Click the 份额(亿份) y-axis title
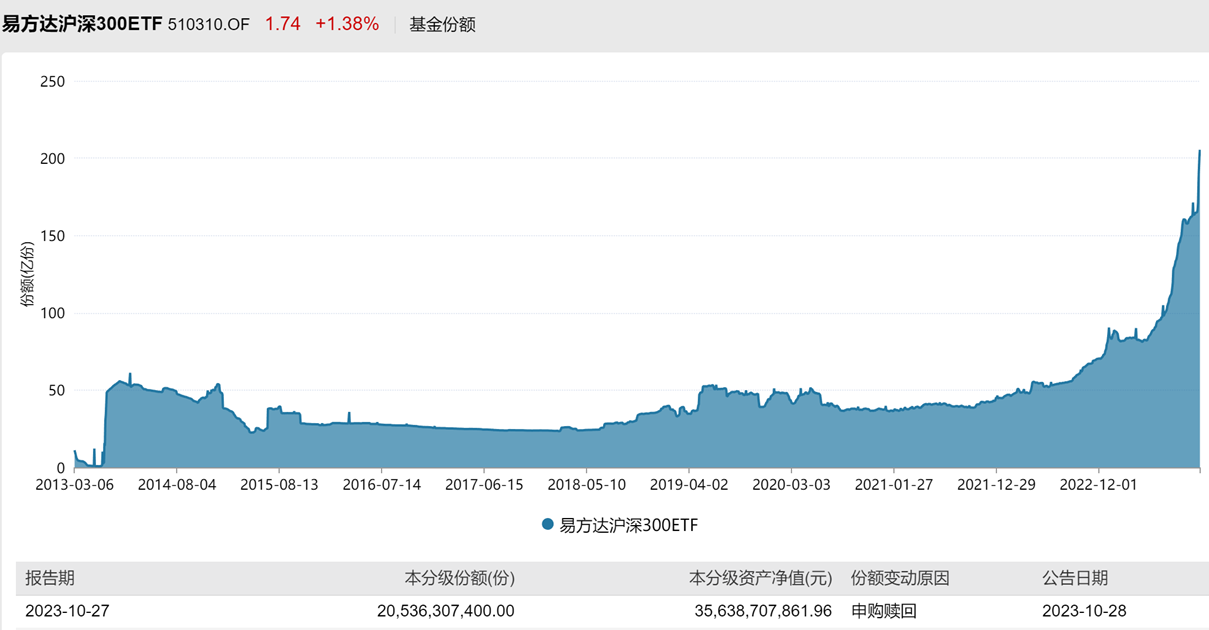Screen dimensions: 1209x630 click(29, 274)
